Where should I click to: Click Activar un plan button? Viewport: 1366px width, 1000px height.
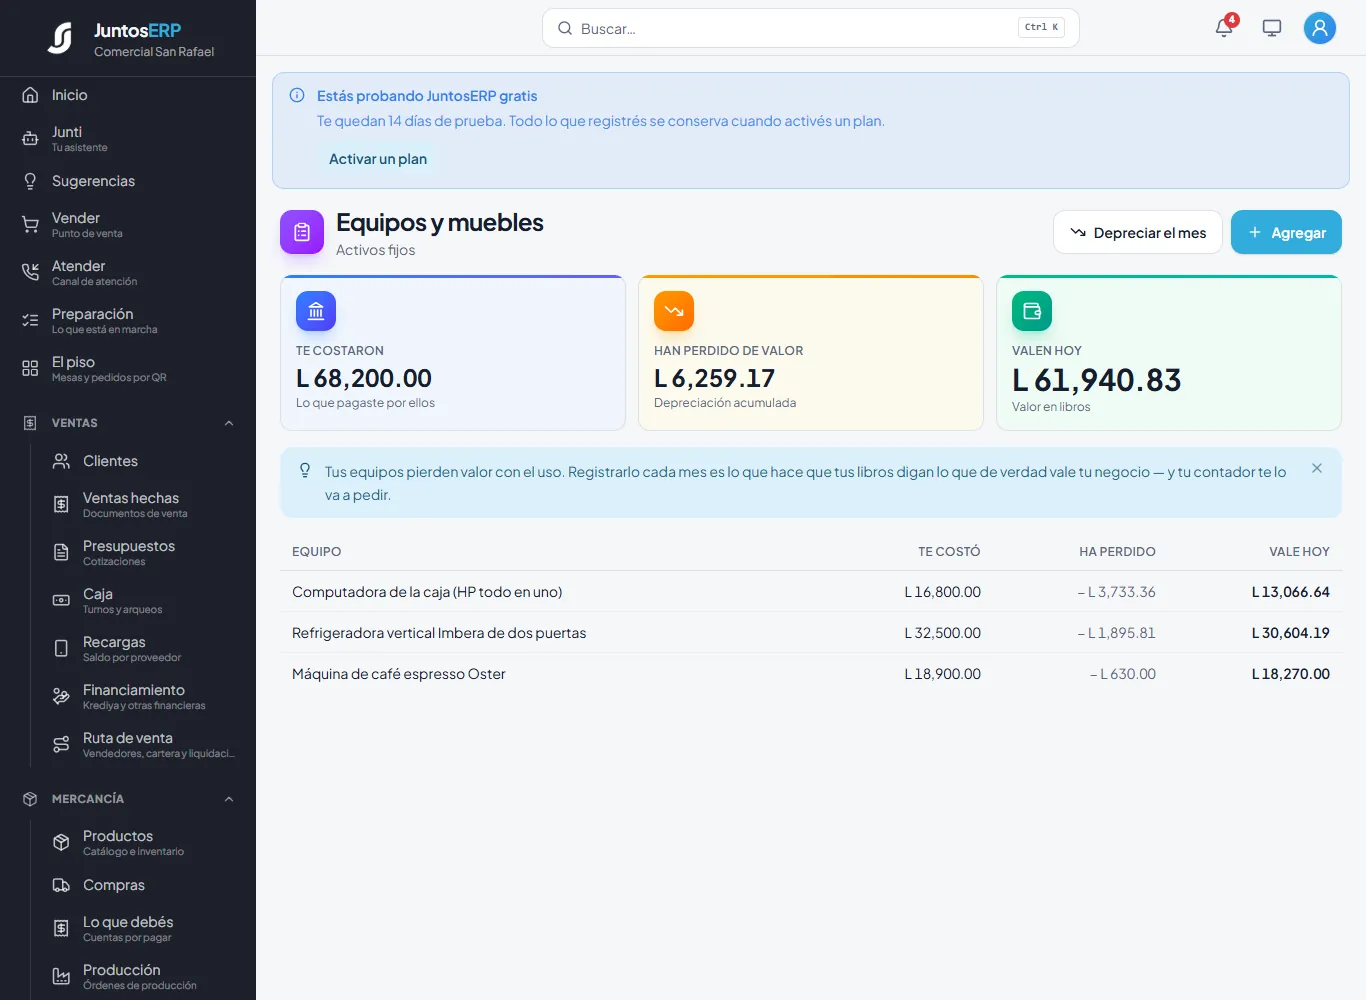[378, 159]
